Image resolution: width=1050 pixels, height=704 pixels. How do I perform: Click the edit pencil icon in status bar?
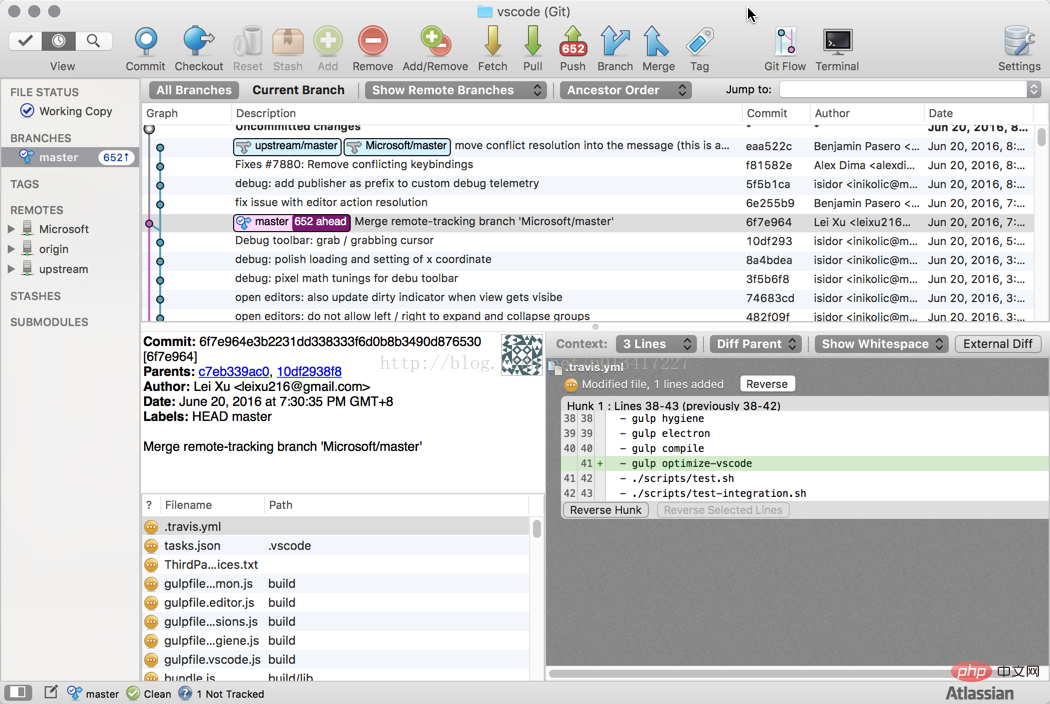(x=51, y=692)
